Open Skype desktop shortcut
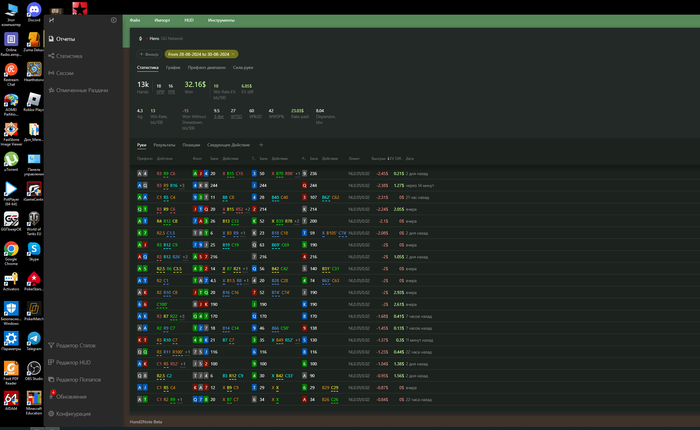 tap(34, 251)
